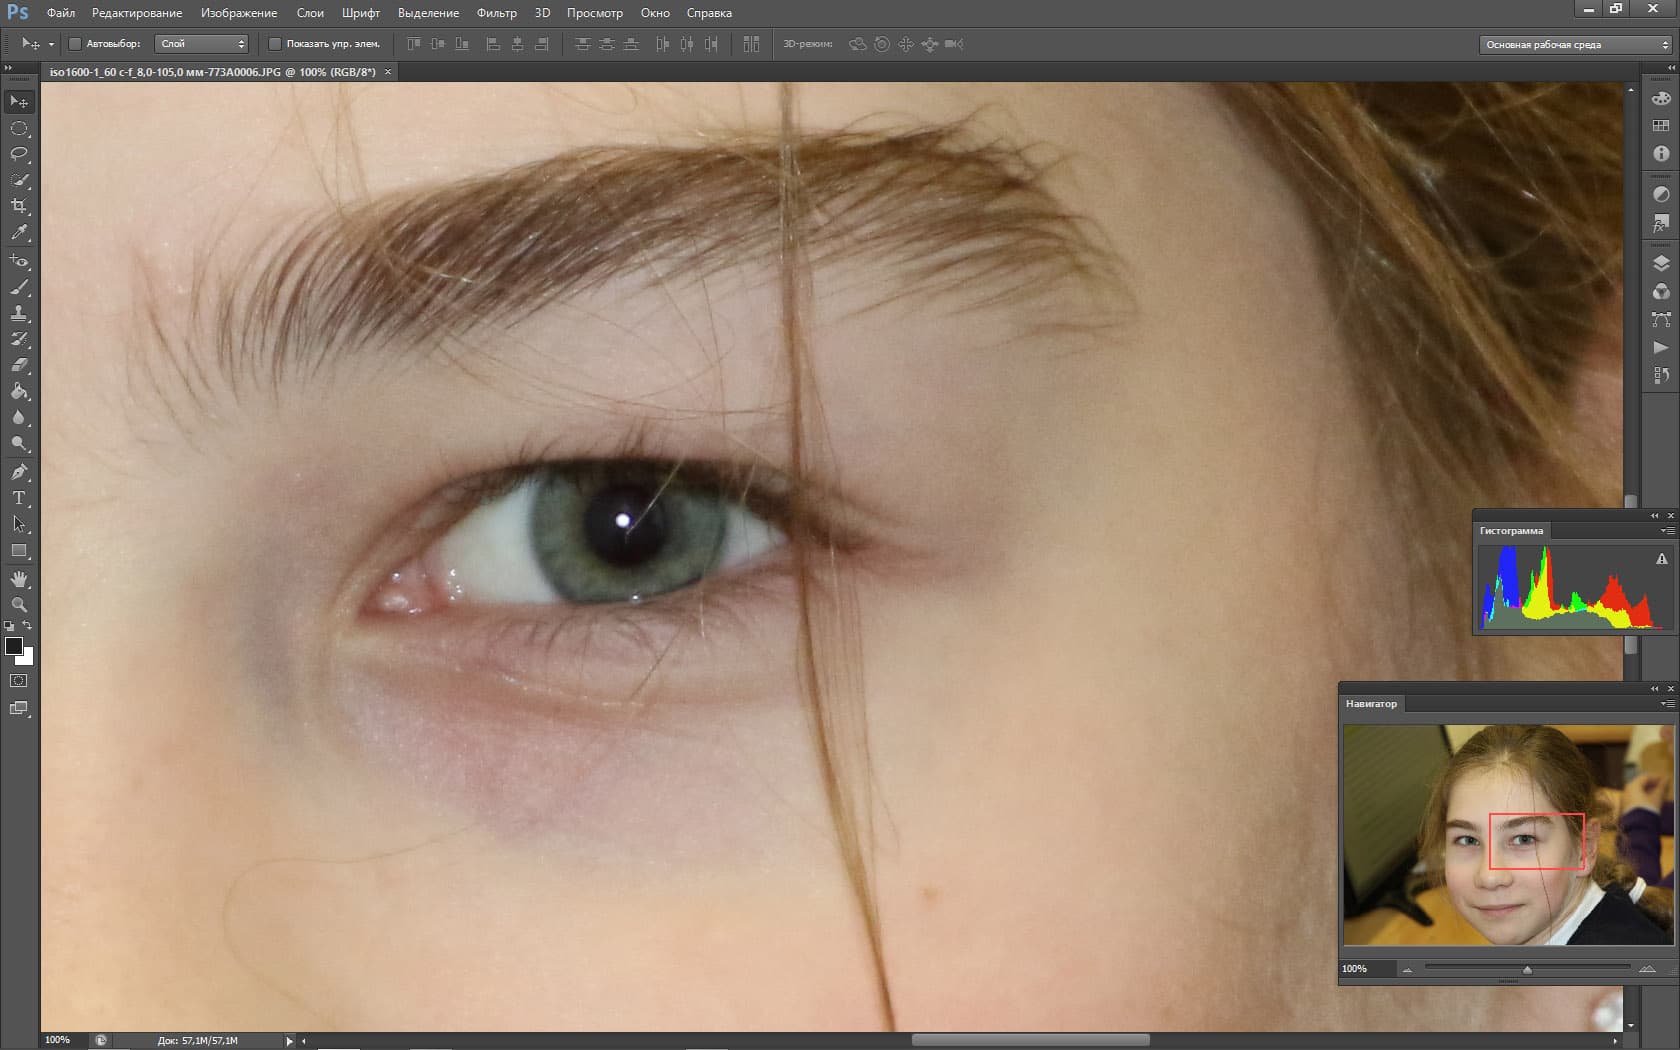1680x1050 pixels.
Task: Open the Изображение menu
Action: (x=239, y=13)
